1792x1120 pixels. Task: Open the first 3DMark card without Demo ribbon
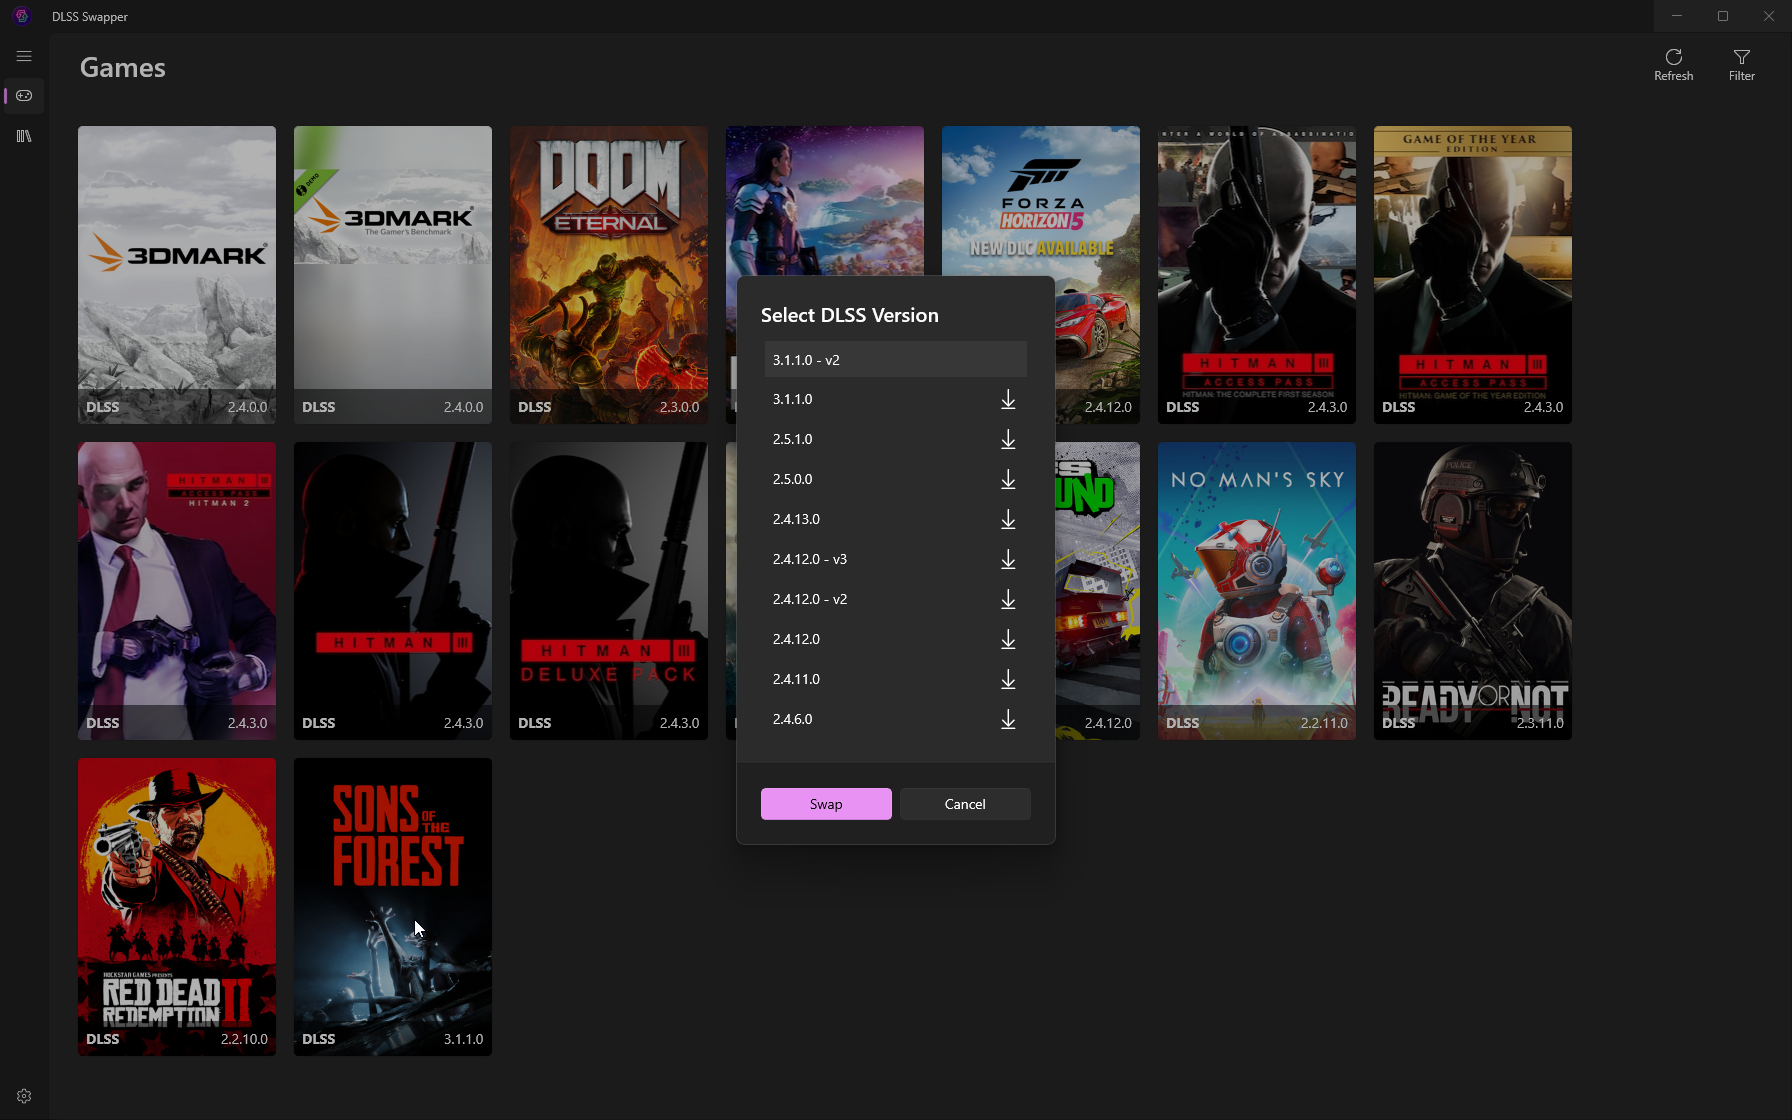(177, 275)
